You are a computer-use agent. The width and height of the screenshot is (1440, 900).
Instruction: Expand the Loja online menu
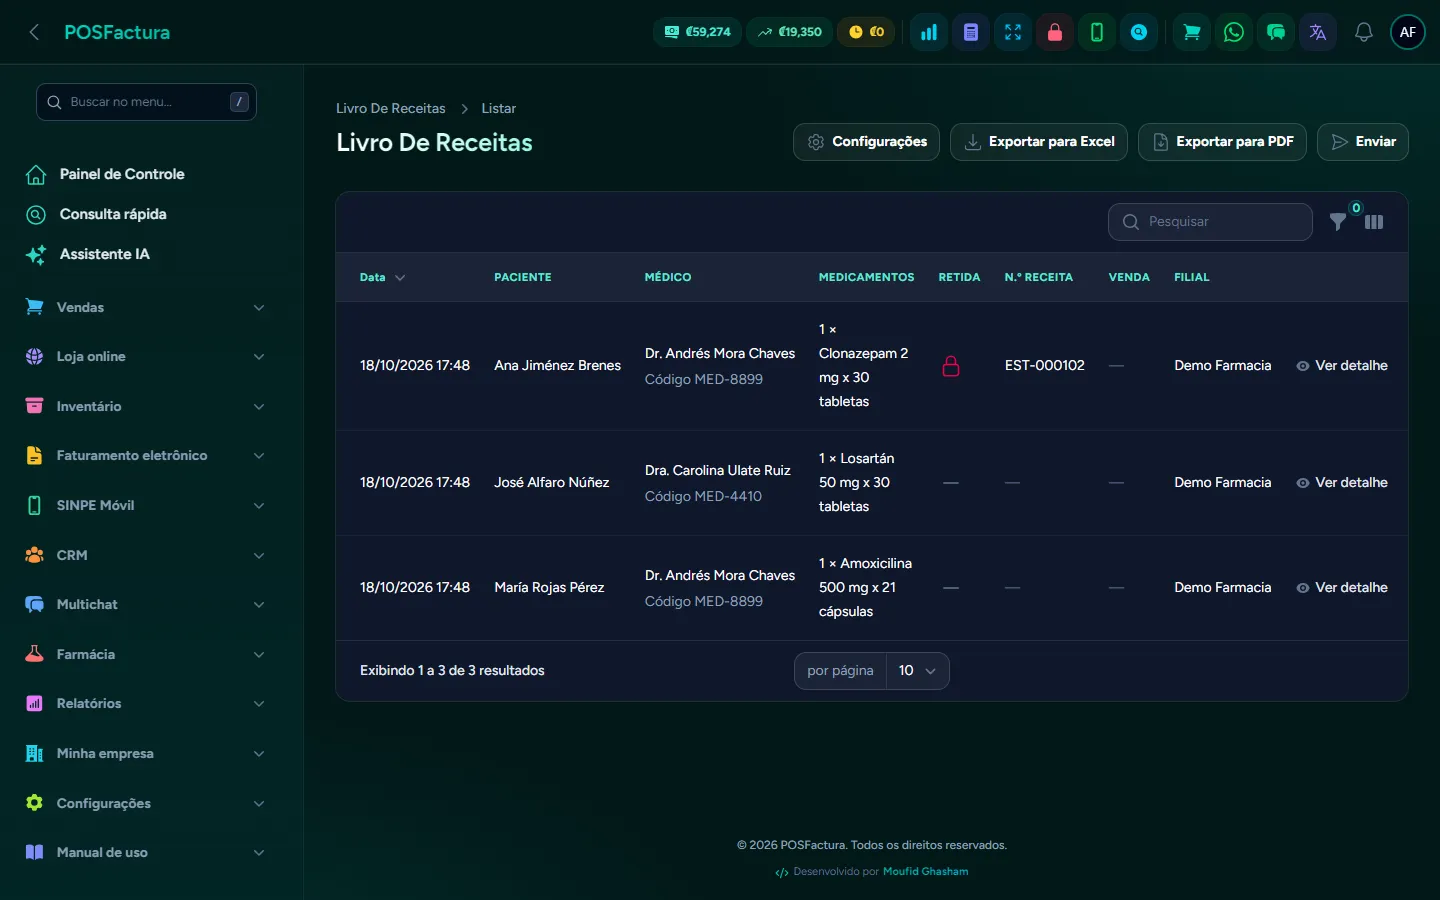pyautogui.click(x=145, y=357)
